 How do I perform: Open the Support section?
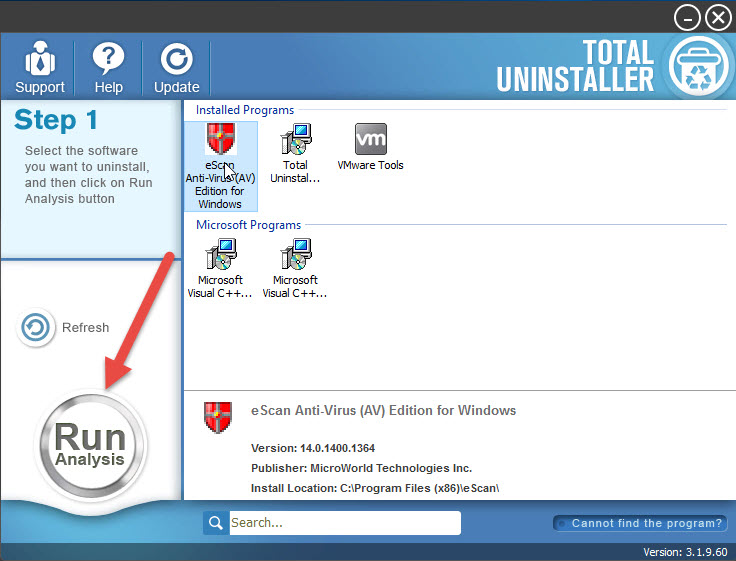click(39, 68)
